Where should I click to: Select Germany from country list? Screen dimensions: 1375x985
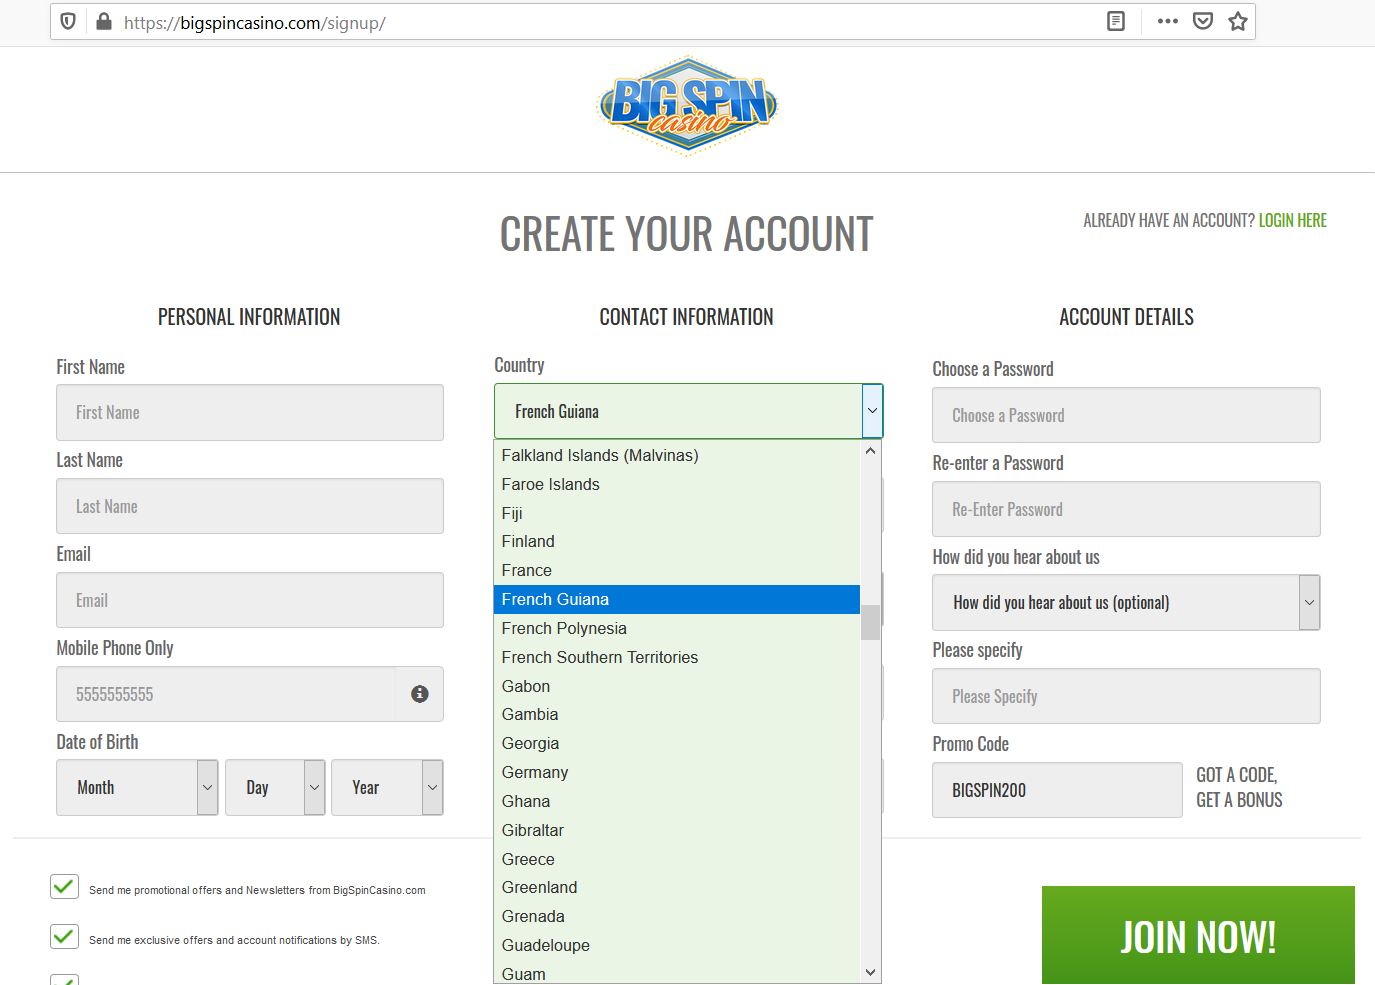[535, 773]
